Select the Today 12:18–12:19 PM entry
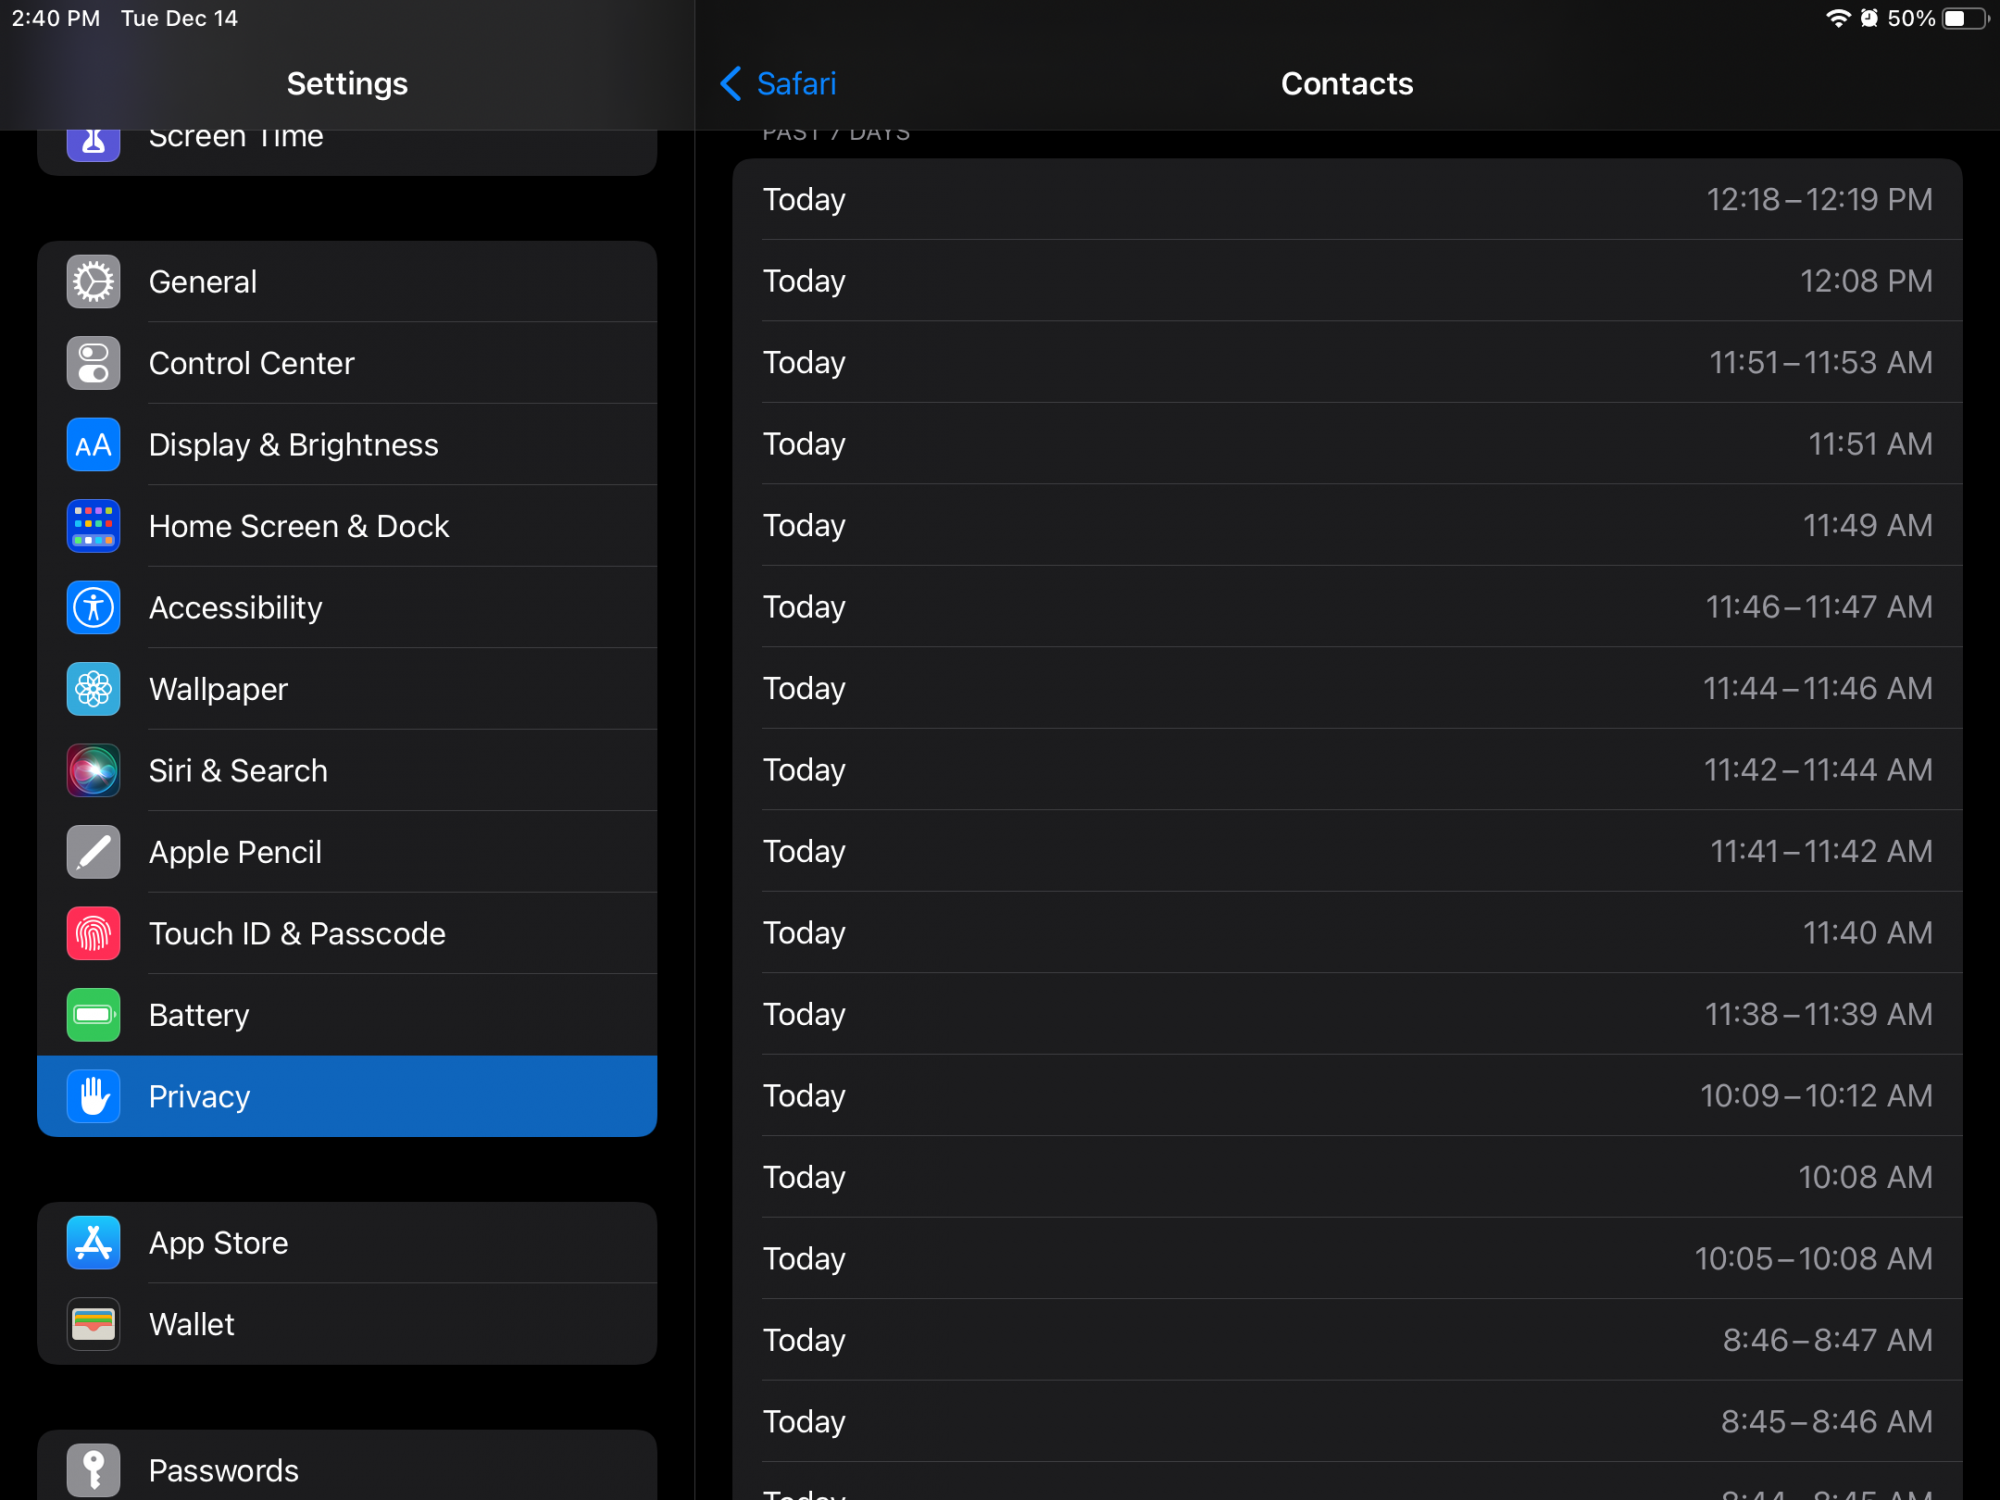This screenshot has height=1500, width=2000. click(x=1346, y=200)
